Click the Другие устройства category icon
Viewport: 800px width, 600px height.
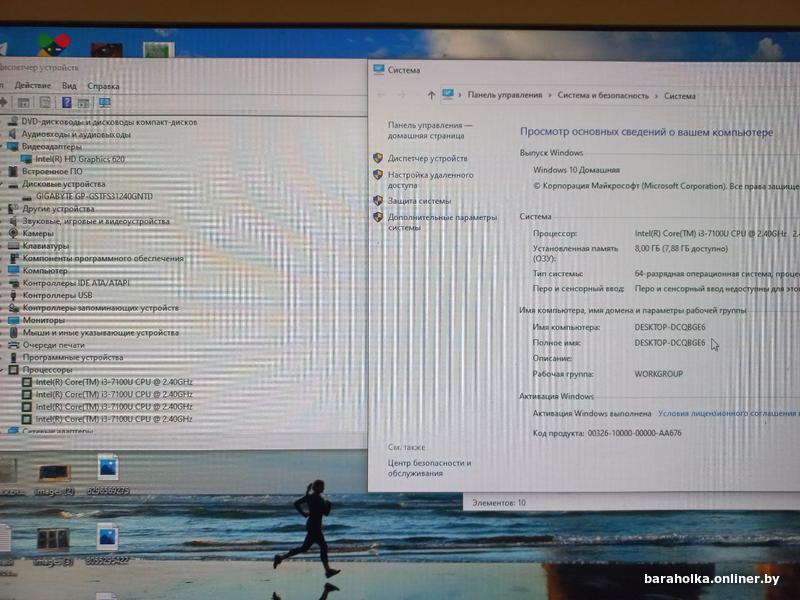point(13,209)
